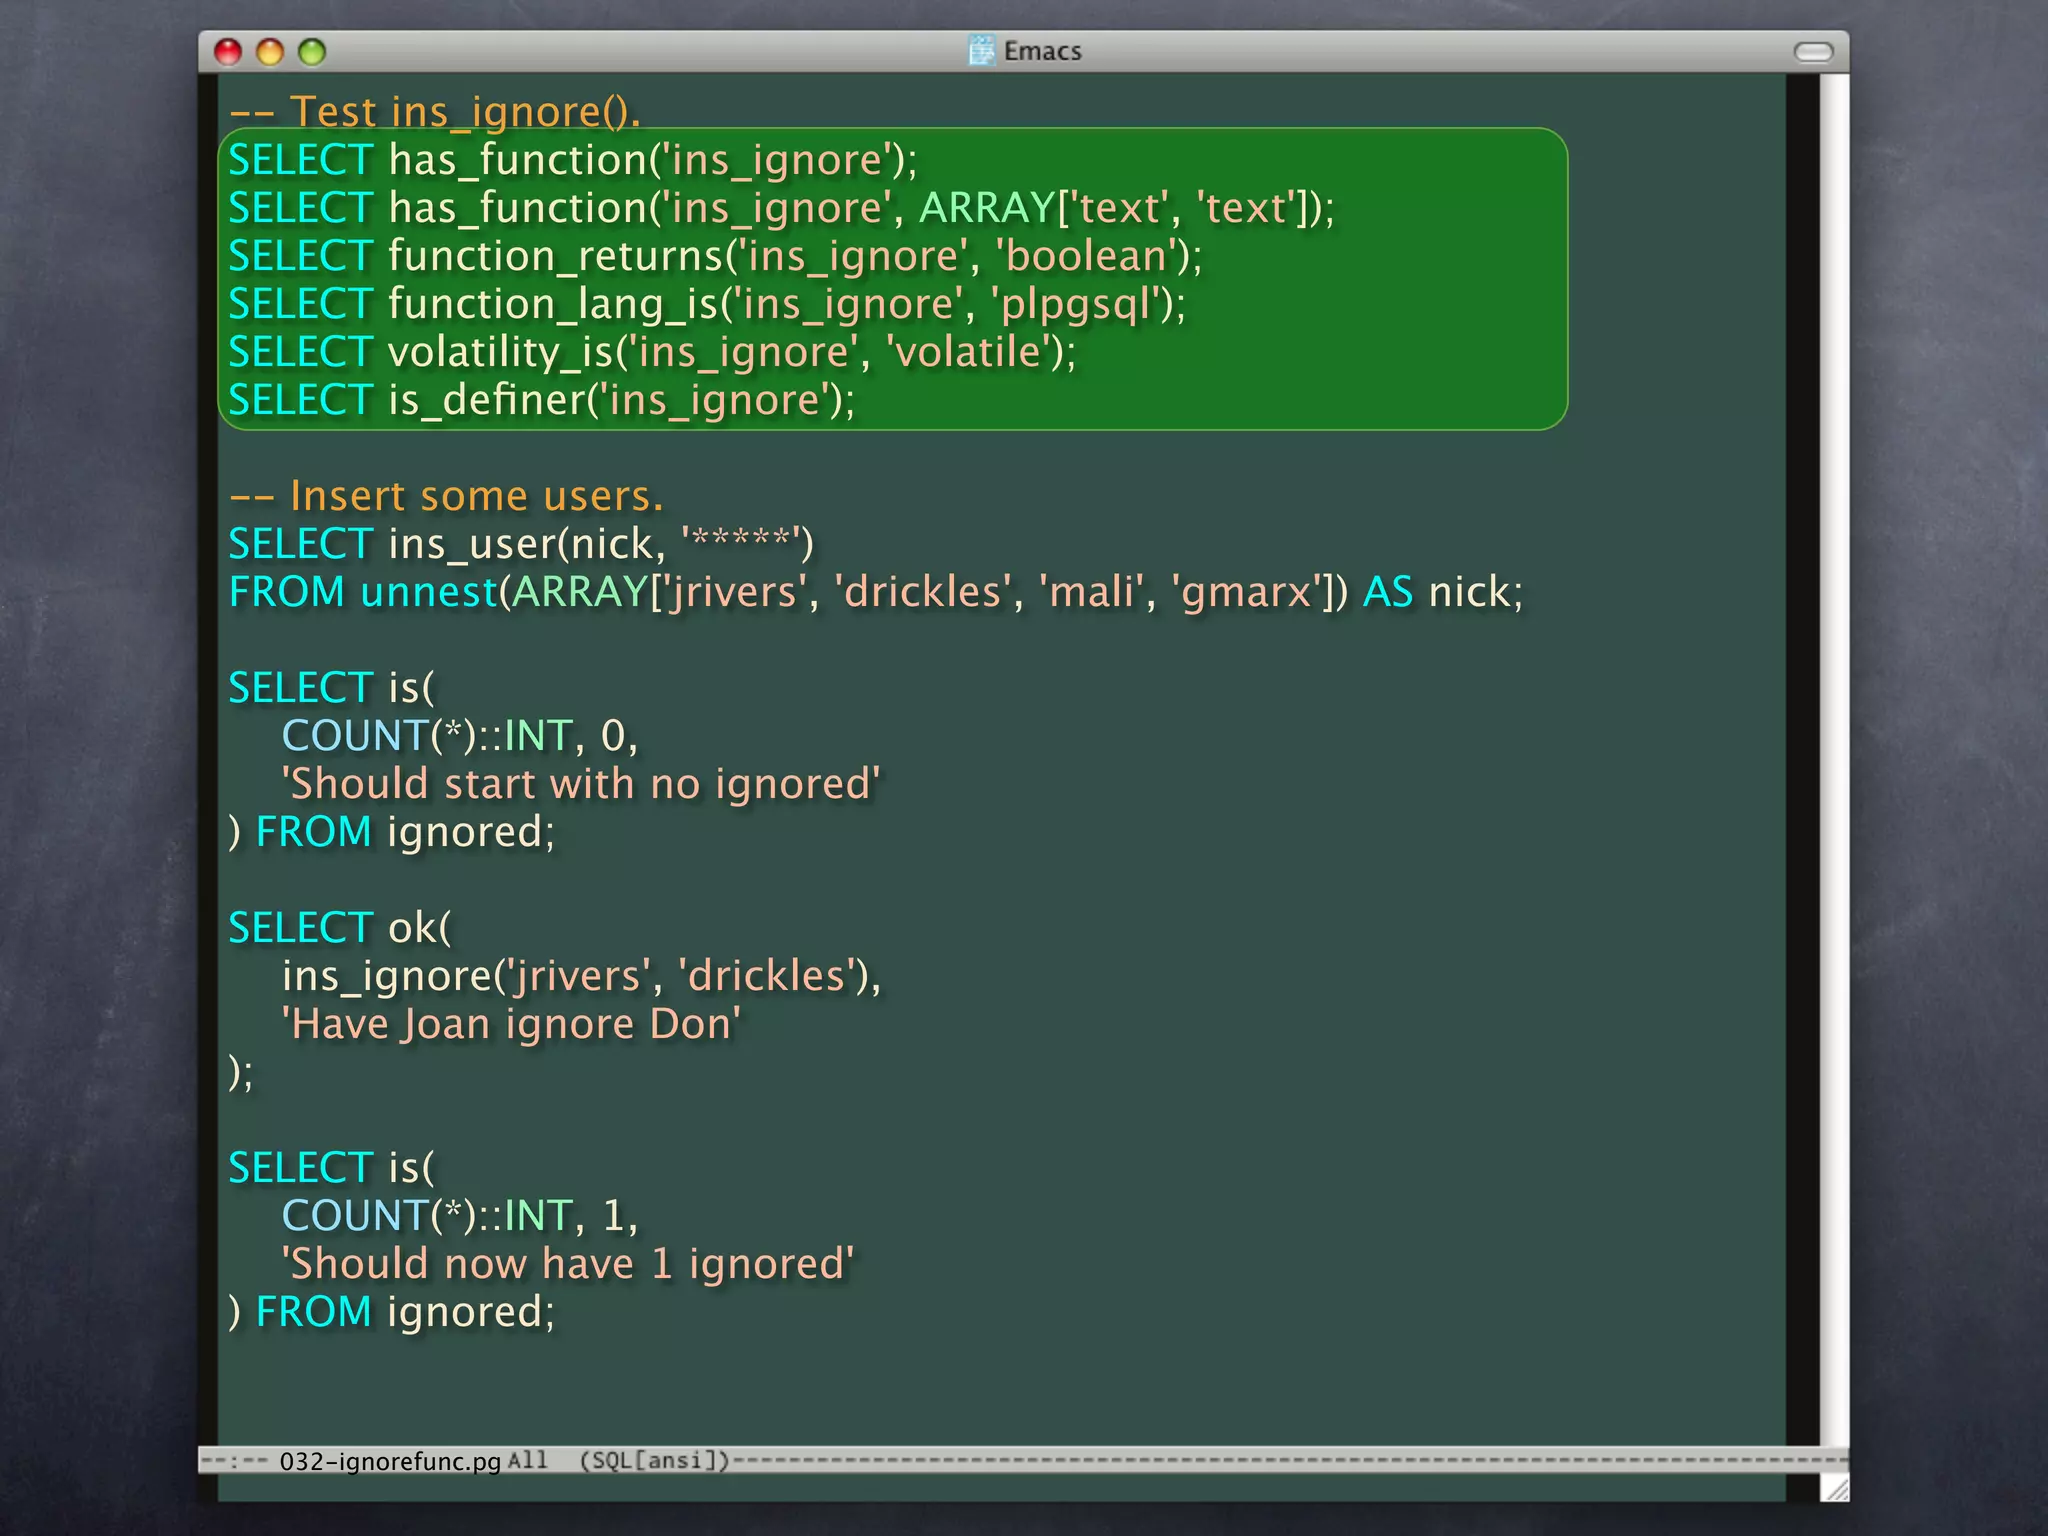Click the yellow minimize window button
The height and width of the screenshot is (1536, 2048).
[x=270, y=52]
